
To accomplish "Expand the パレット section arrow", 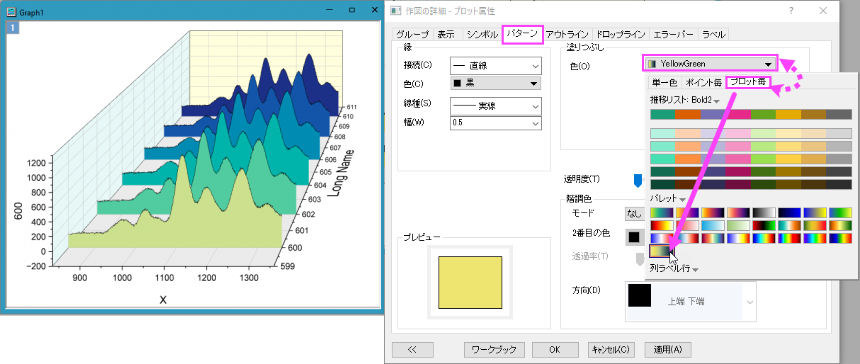I will [682, 200].
